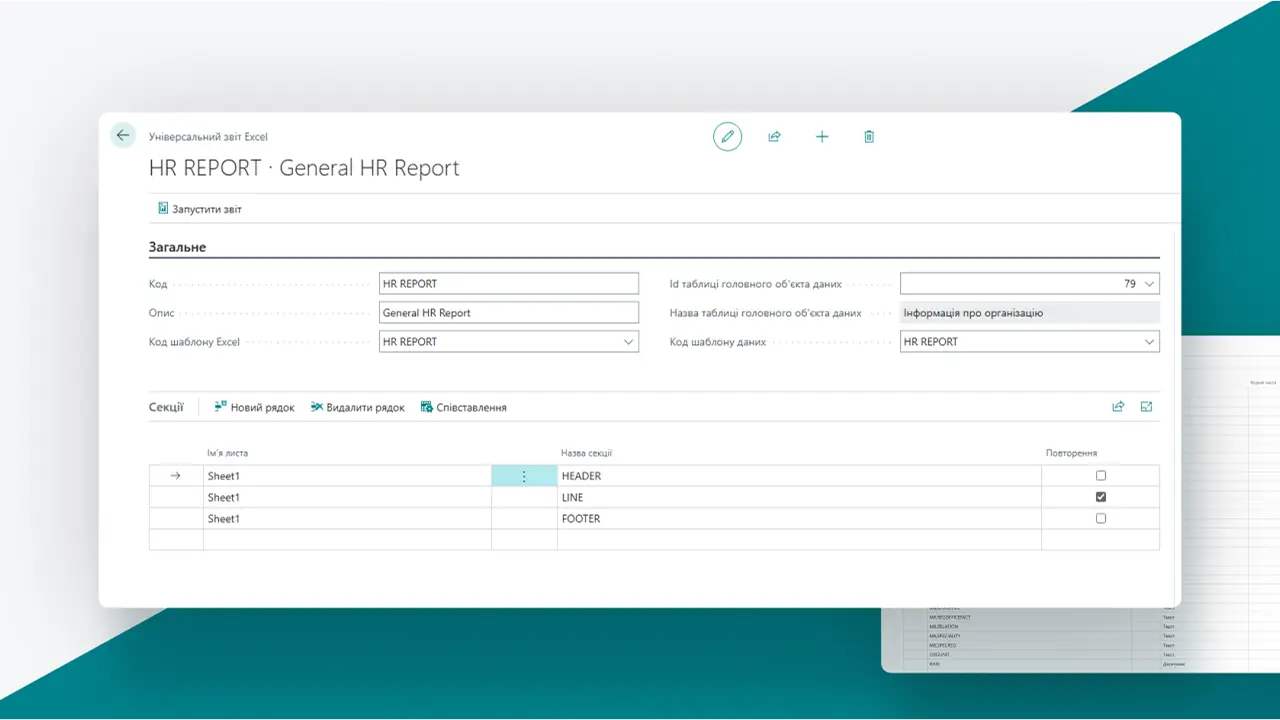The width and height of the screenshot is (1280, 720).
Task: Toggle Повторення for the FOOTER row
Action: click(1100, 518)
